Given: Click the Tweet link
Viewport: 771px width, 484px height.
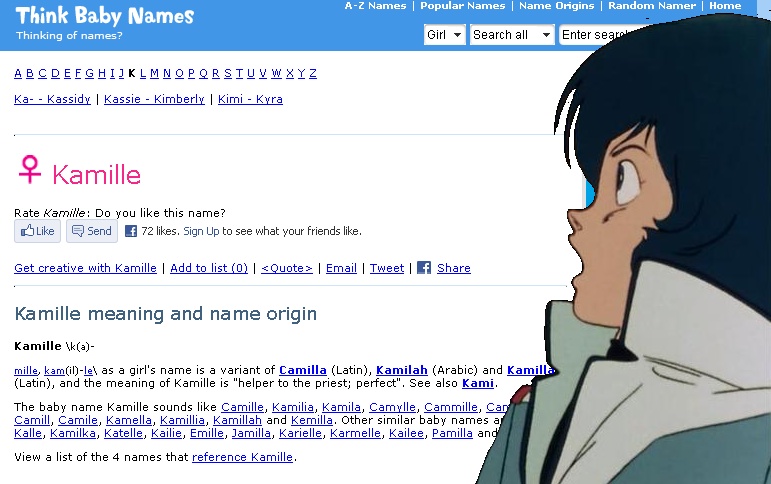Looking at the screenshot, I should [387, 268].
